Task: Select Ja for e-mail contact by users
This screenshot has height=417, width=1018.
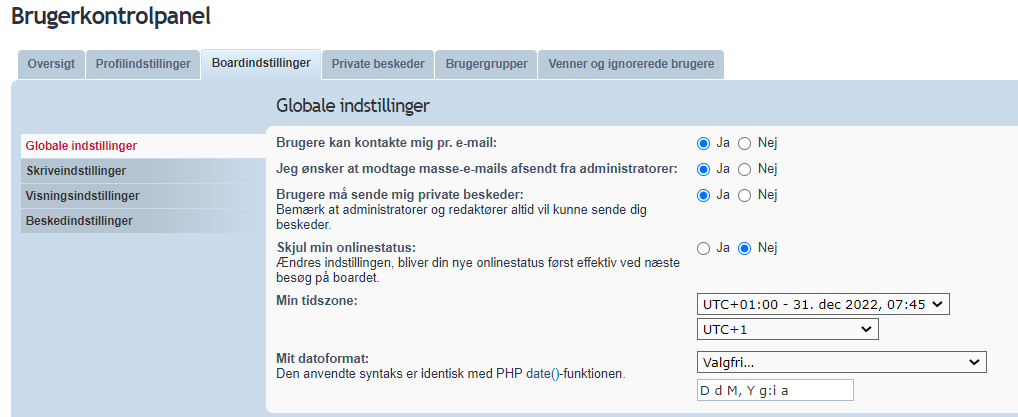Action: 704,143
